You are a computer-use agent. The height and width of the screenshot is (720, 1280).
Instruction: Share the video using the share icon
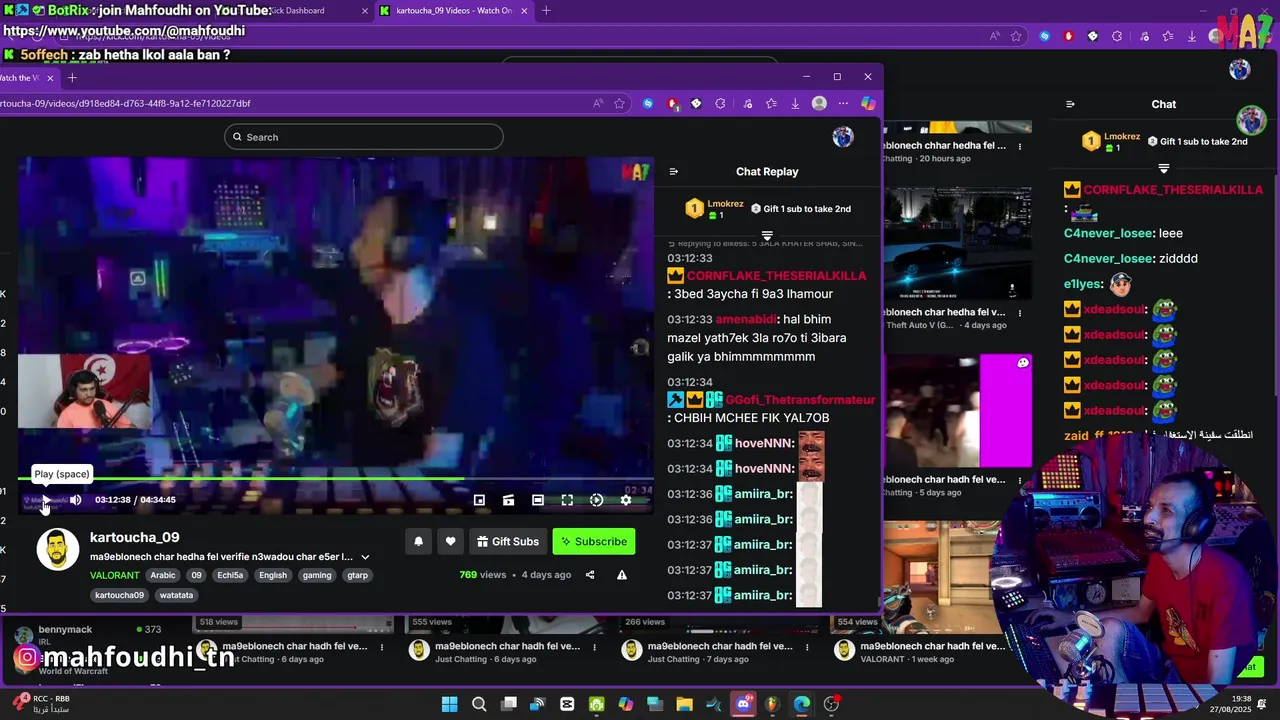(x=590, y=575)
